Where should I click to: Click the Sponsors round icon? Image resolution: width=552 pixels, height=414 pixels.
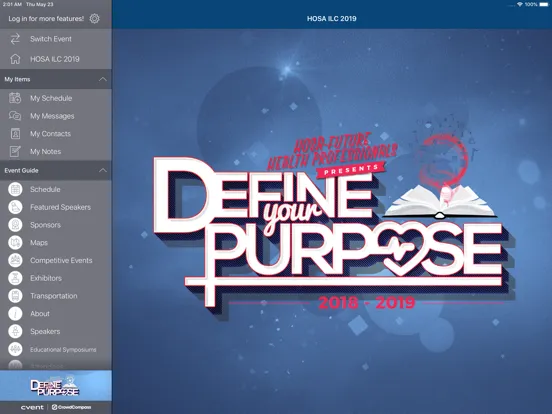point(15,225)
